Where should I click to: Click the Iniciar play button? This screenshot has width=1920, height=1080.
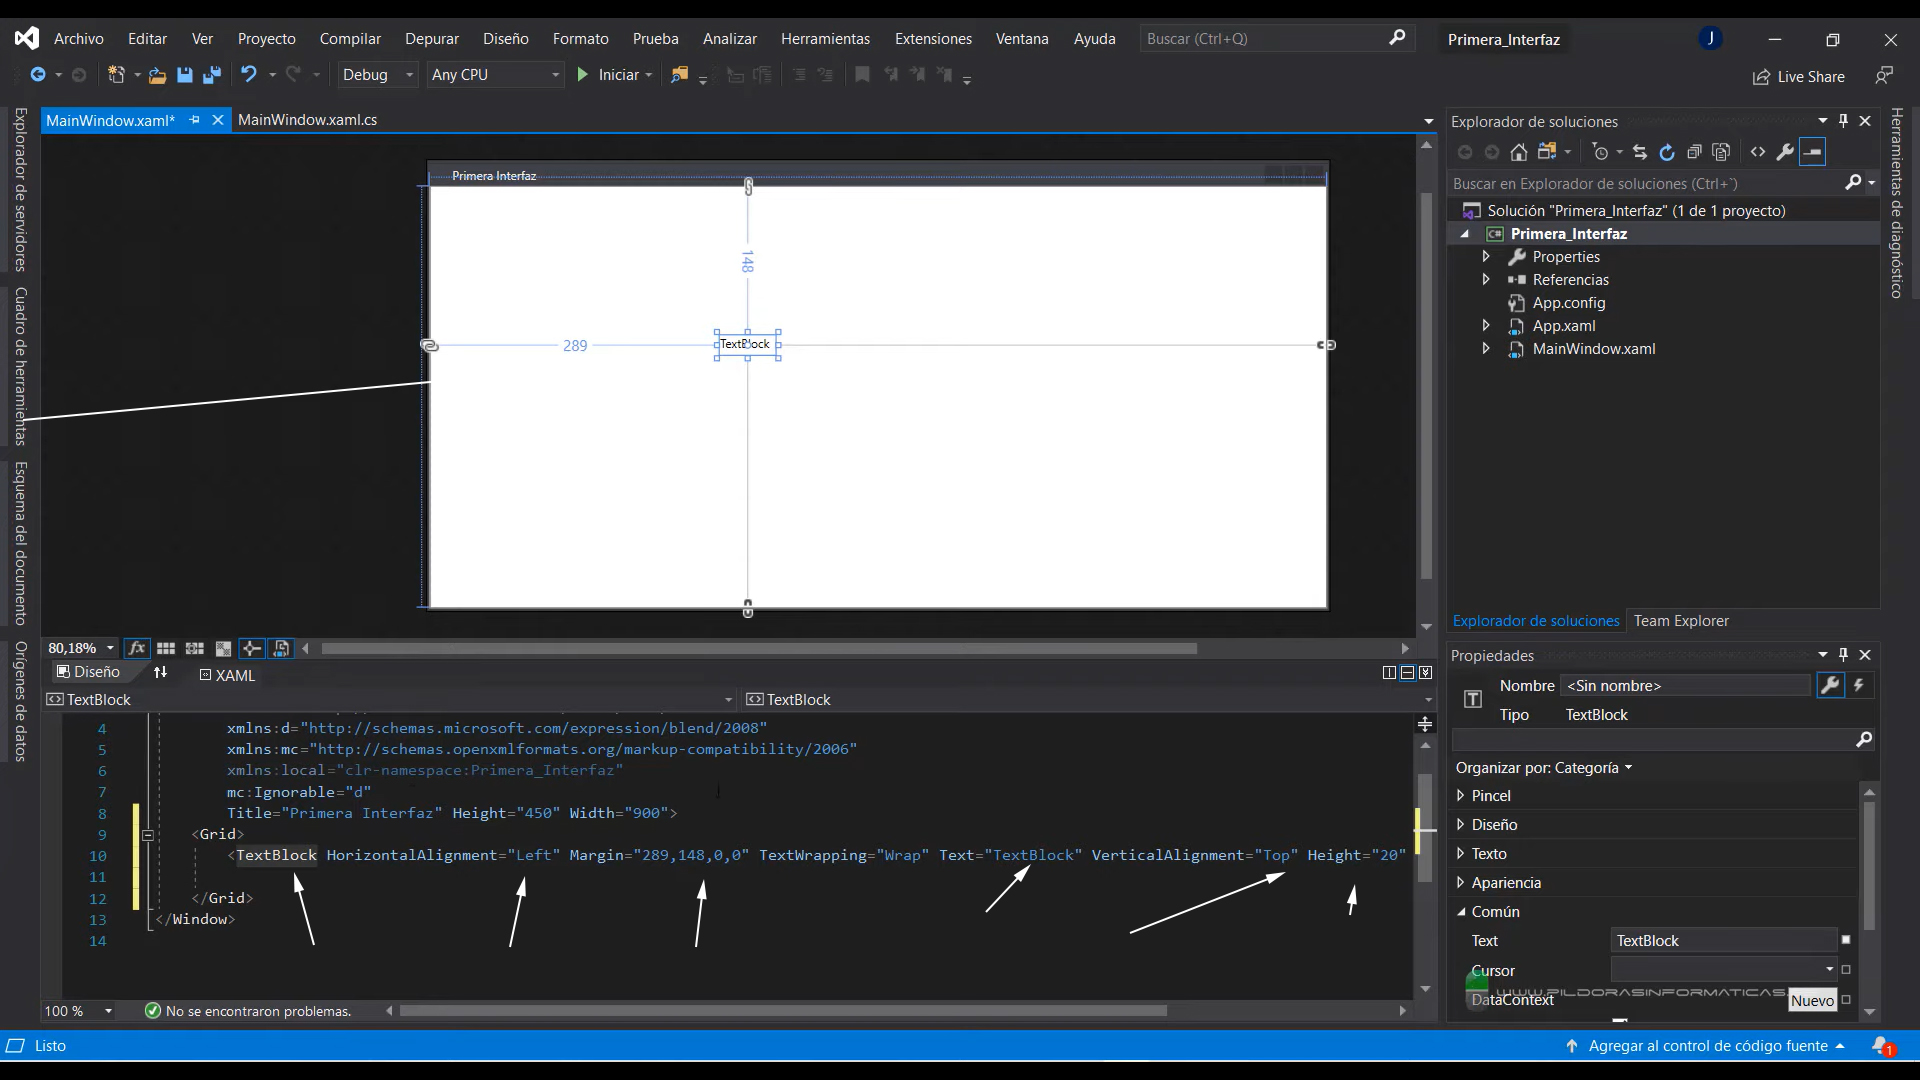click(583, 75)
